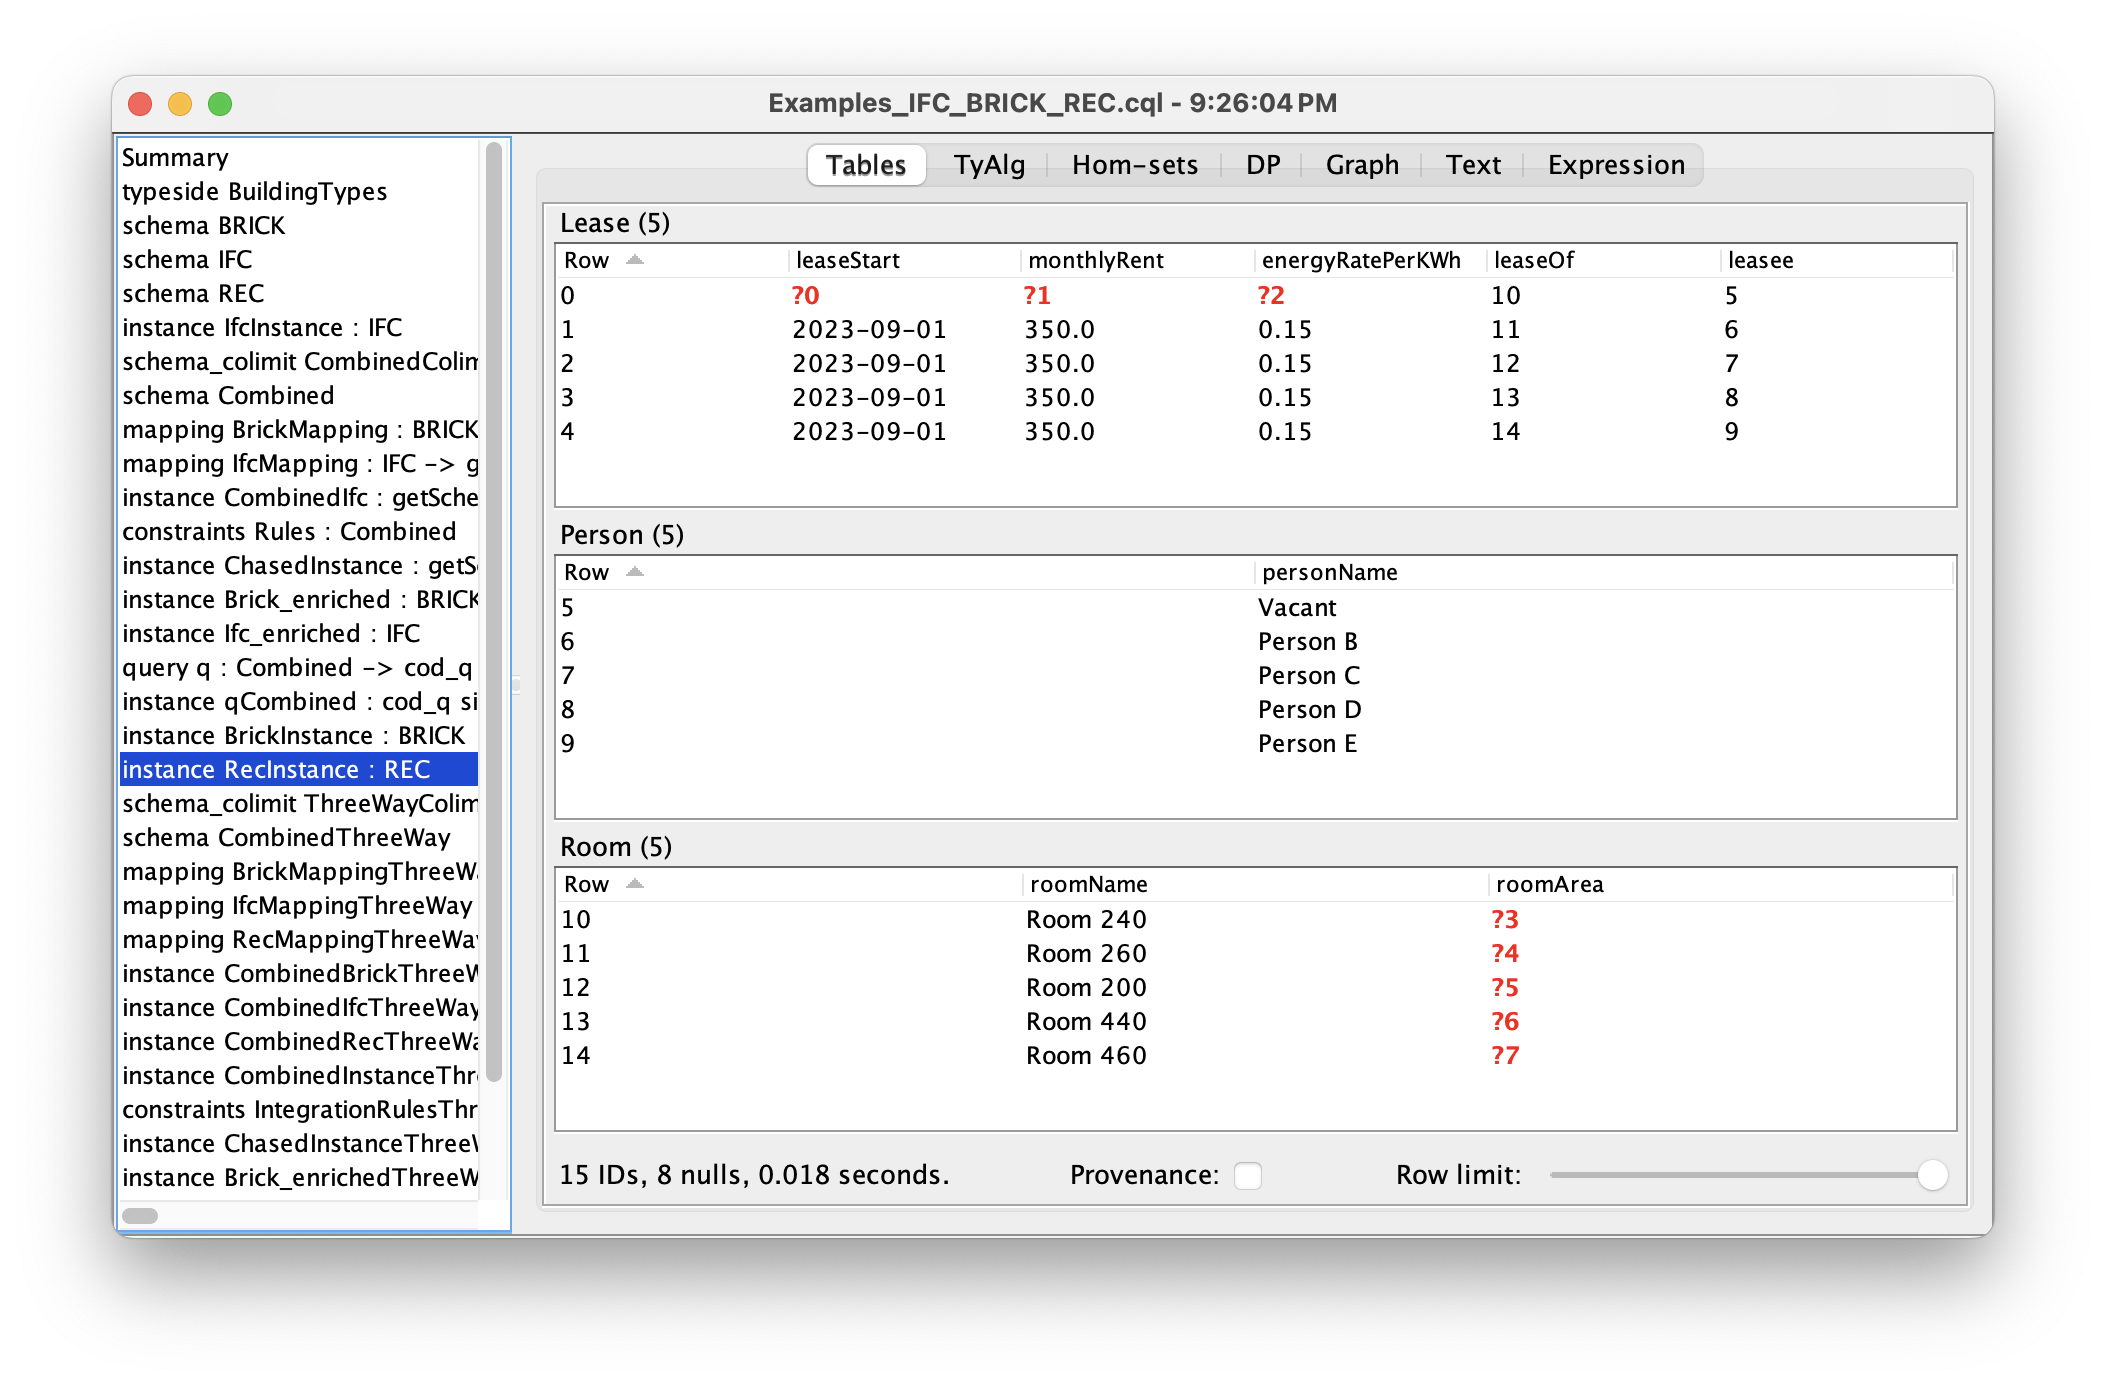Click the personName column header
The height and width of the screenshot is (1386, 2106).
1329,573
